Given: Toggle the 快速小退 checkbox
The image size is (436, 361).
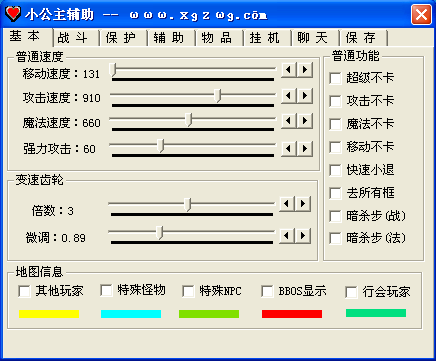Looking at the screenshot, I should click(335, 170).
